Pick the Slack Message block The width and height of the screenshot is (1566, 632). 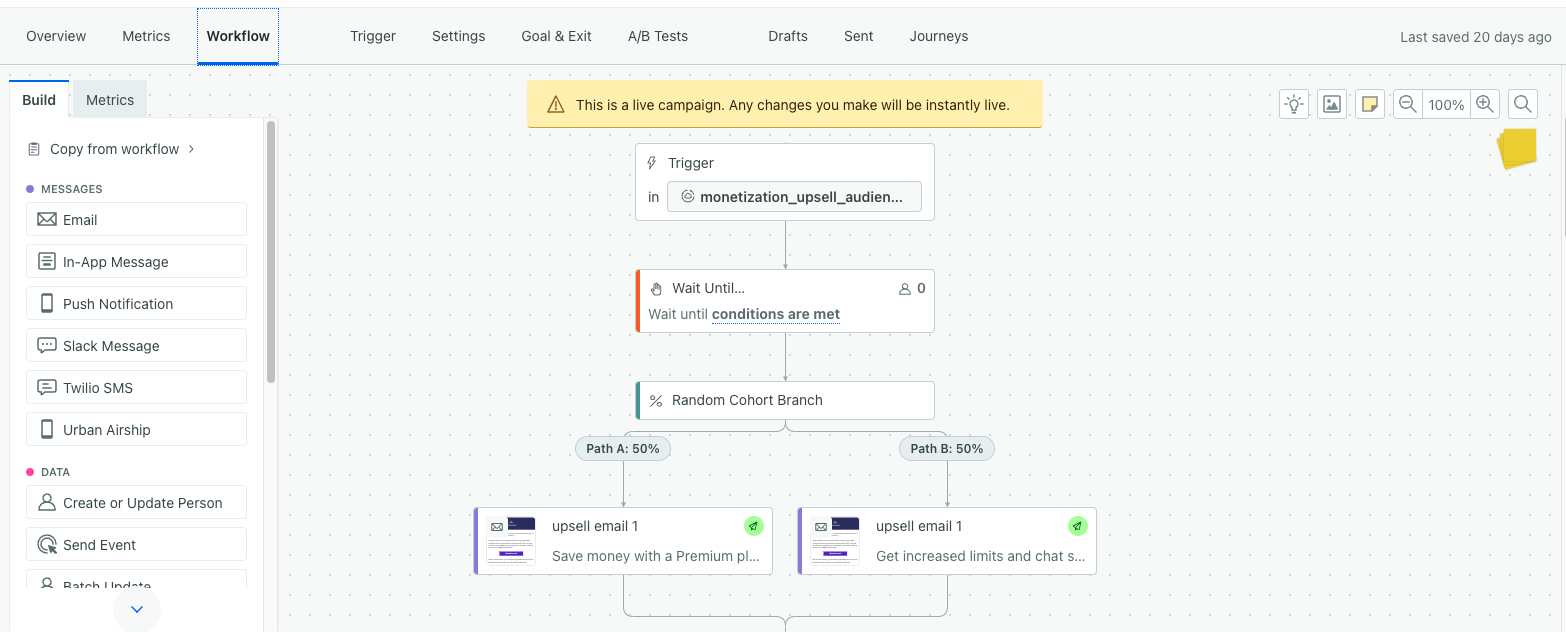click(x=136, y=346)
